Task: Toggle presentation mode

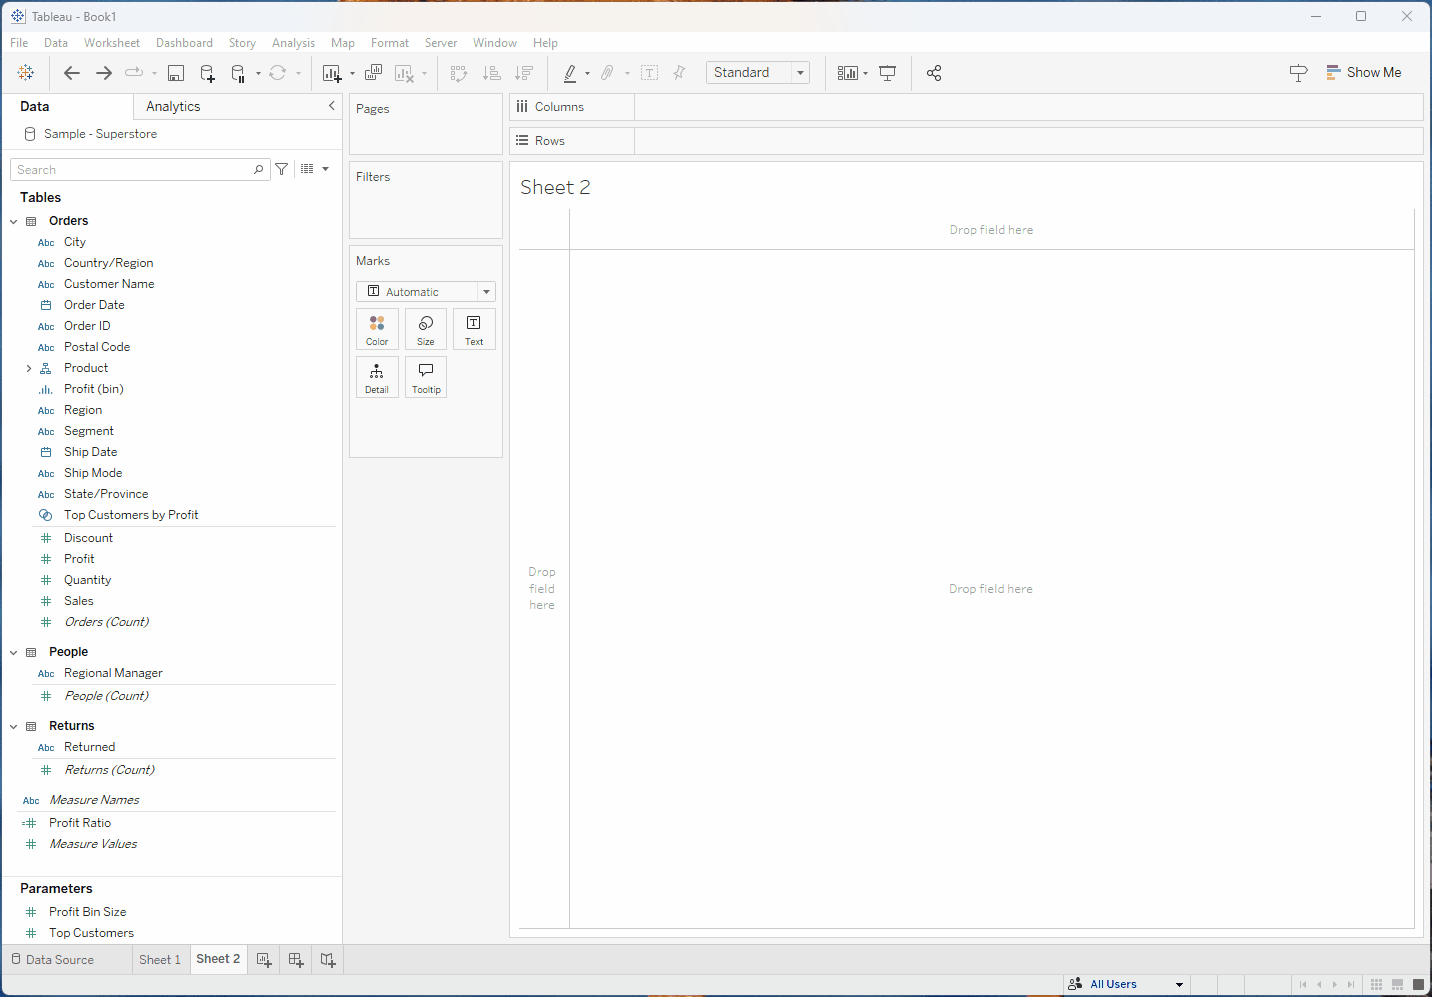Action: pos(887,73)
